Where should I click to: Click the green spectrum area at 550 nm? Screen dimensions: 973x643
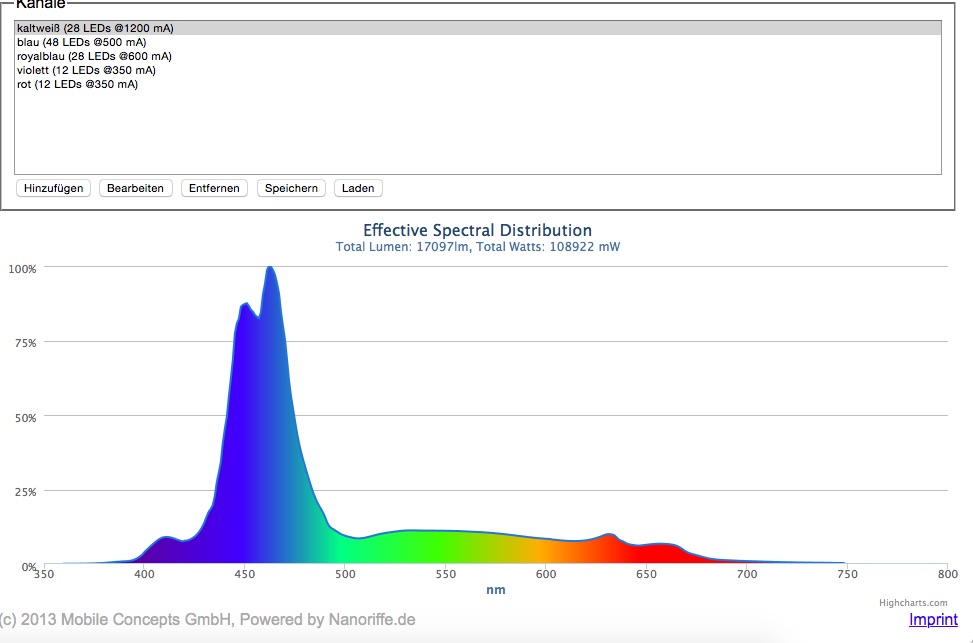pos(445,550)
